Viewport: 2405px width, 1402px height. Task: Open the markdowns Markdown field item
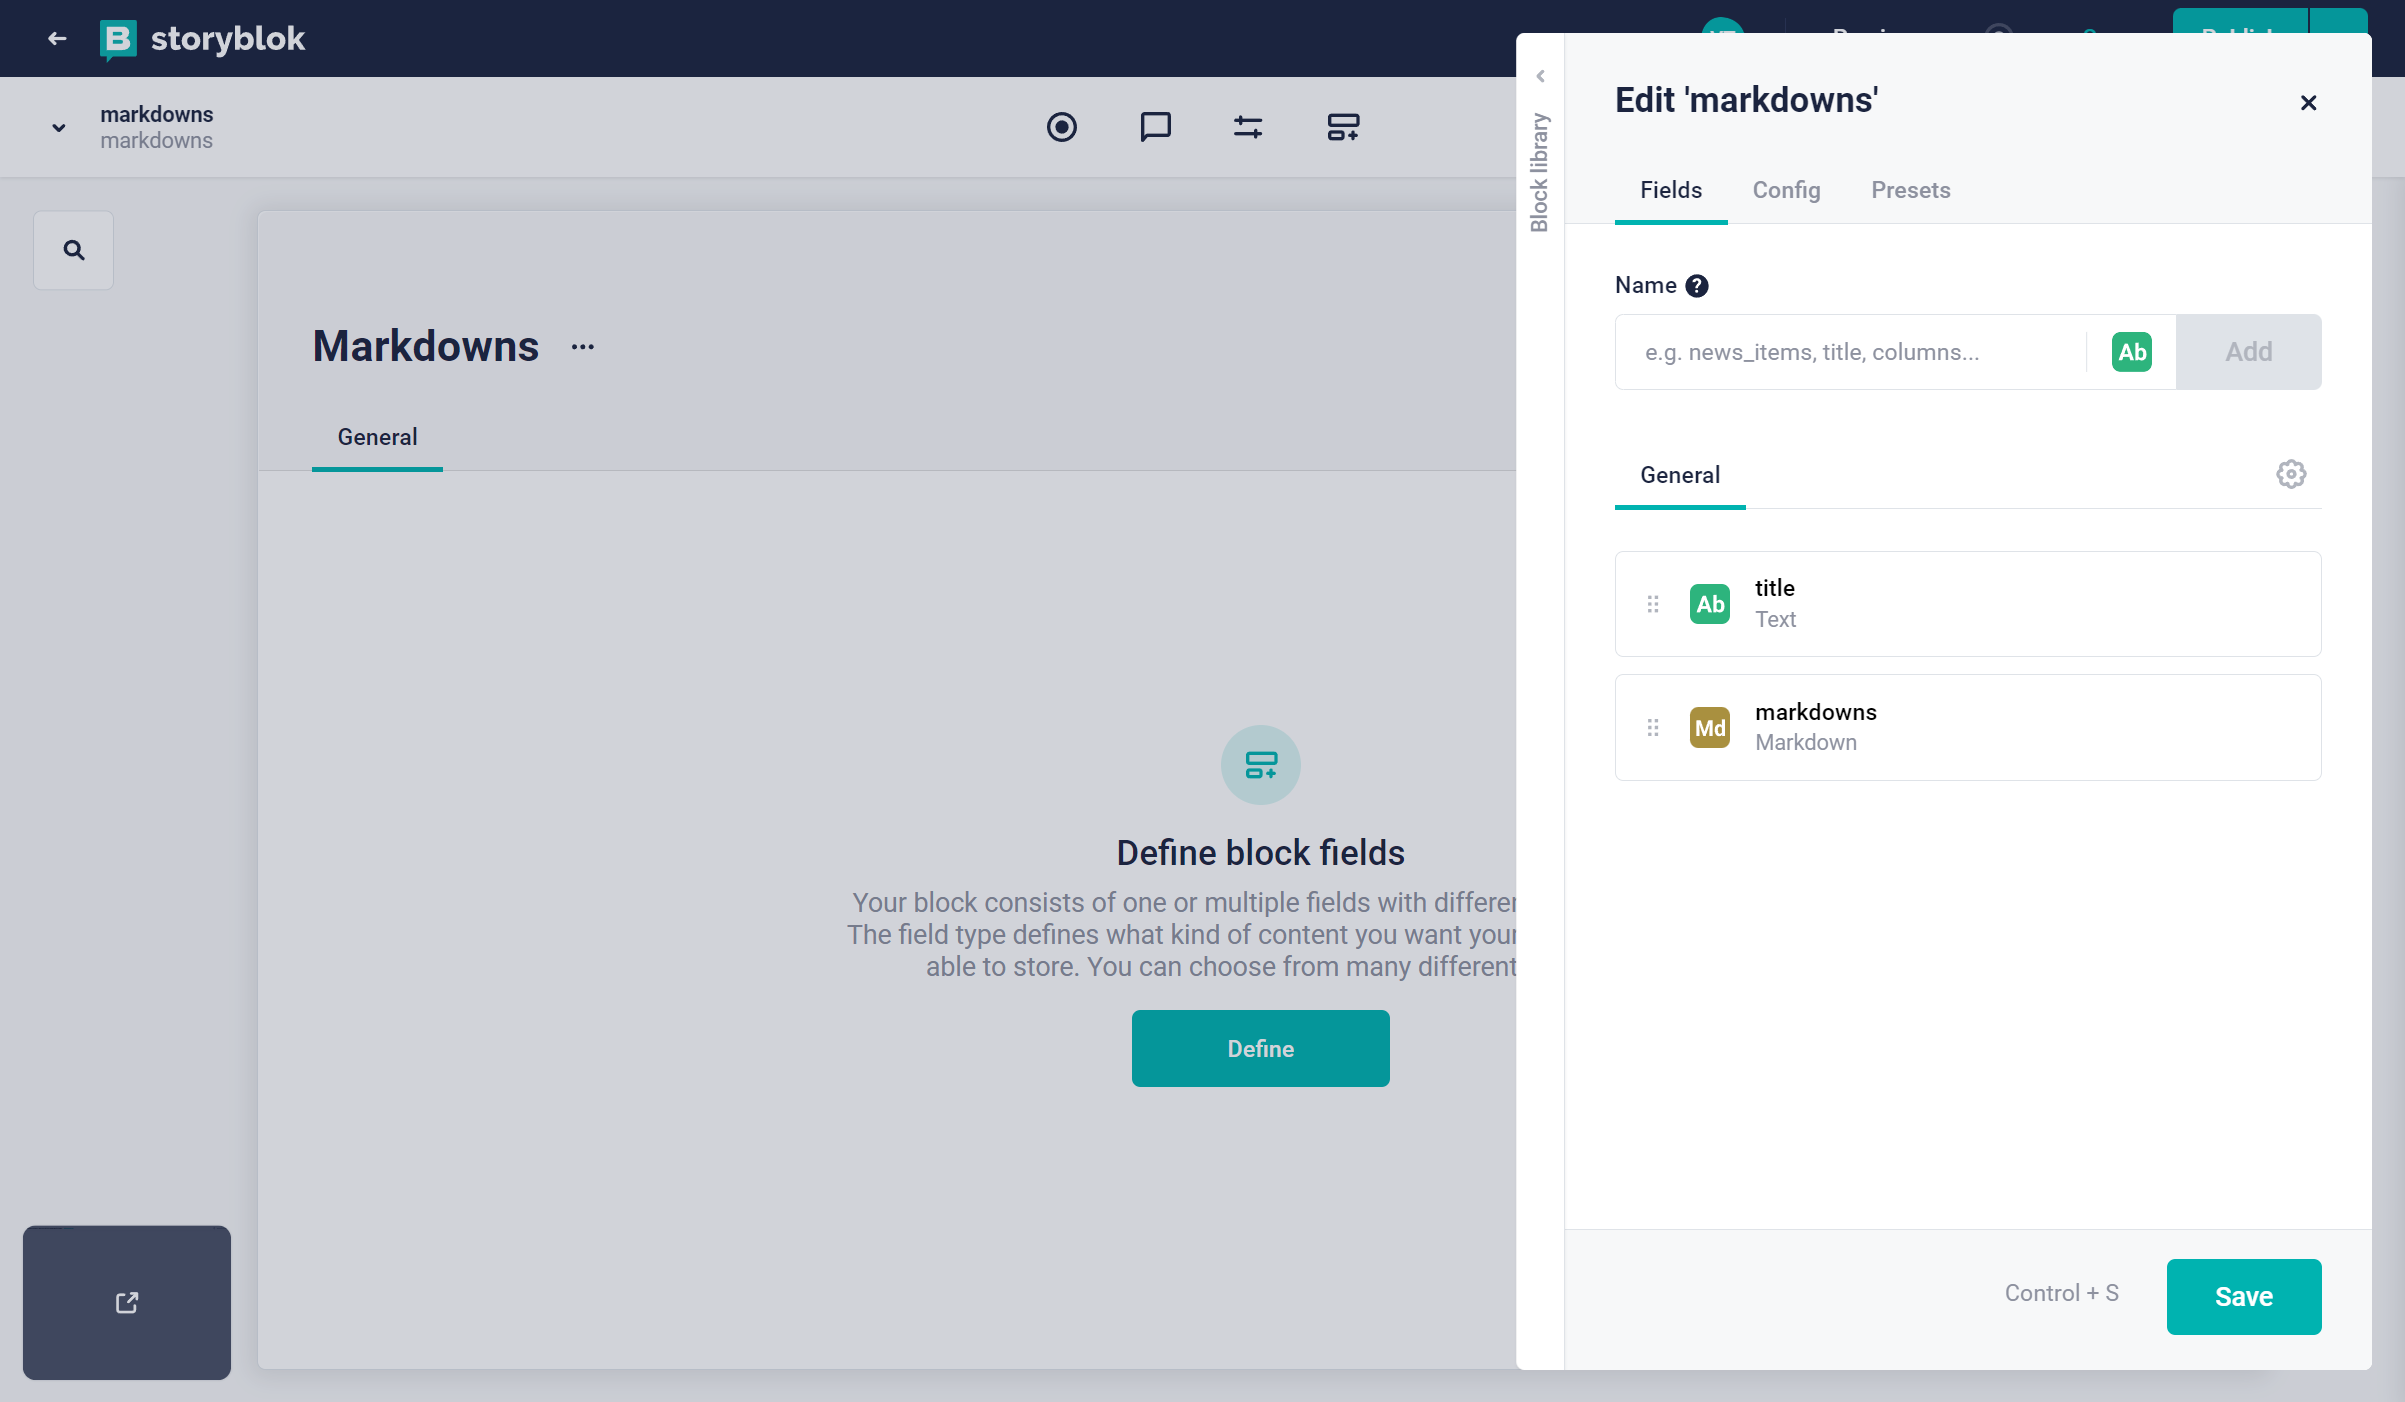click(1967, 727)
